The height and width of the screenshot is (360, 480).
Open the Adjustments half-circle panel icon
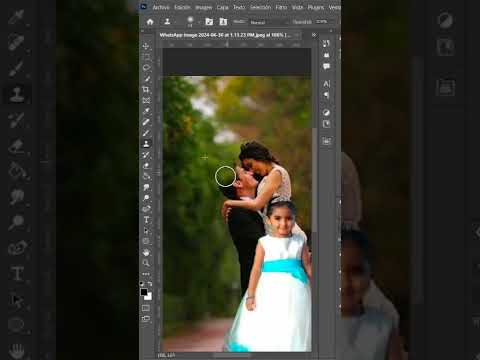326,113
